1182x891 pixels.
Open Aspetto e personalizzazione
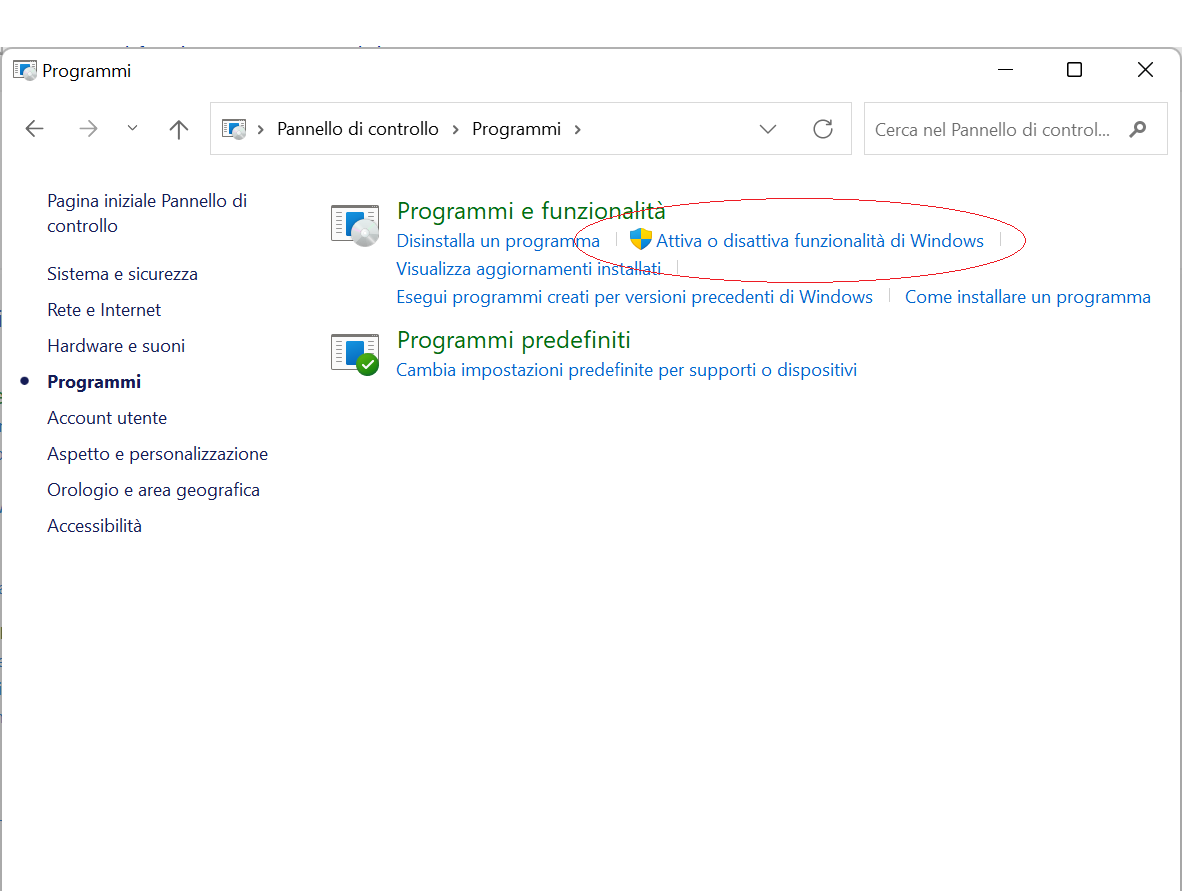158,454
